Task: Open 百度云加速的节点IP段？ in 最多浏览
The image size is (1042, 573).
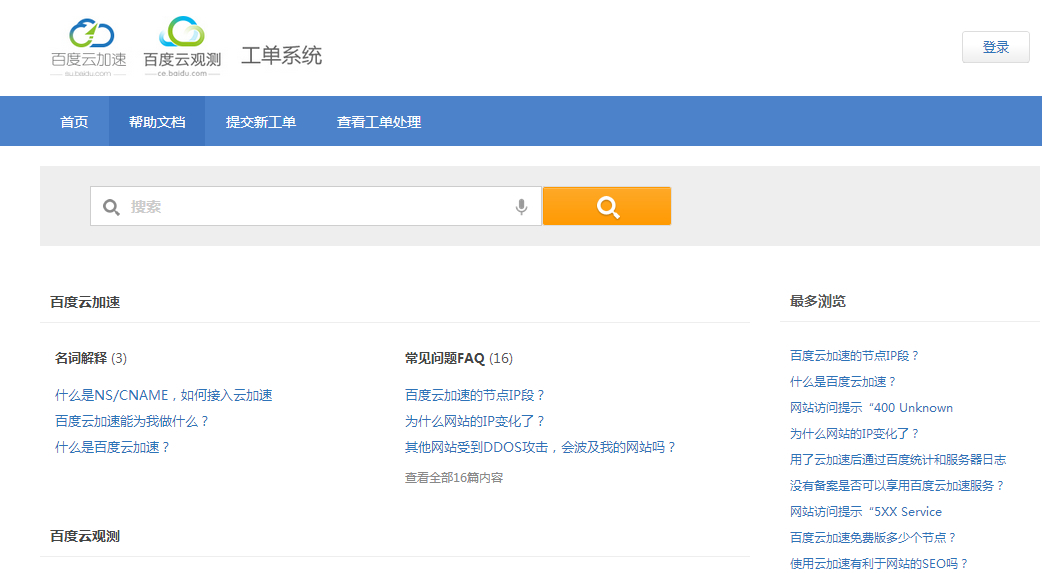Action: click(x=854, y=356)
